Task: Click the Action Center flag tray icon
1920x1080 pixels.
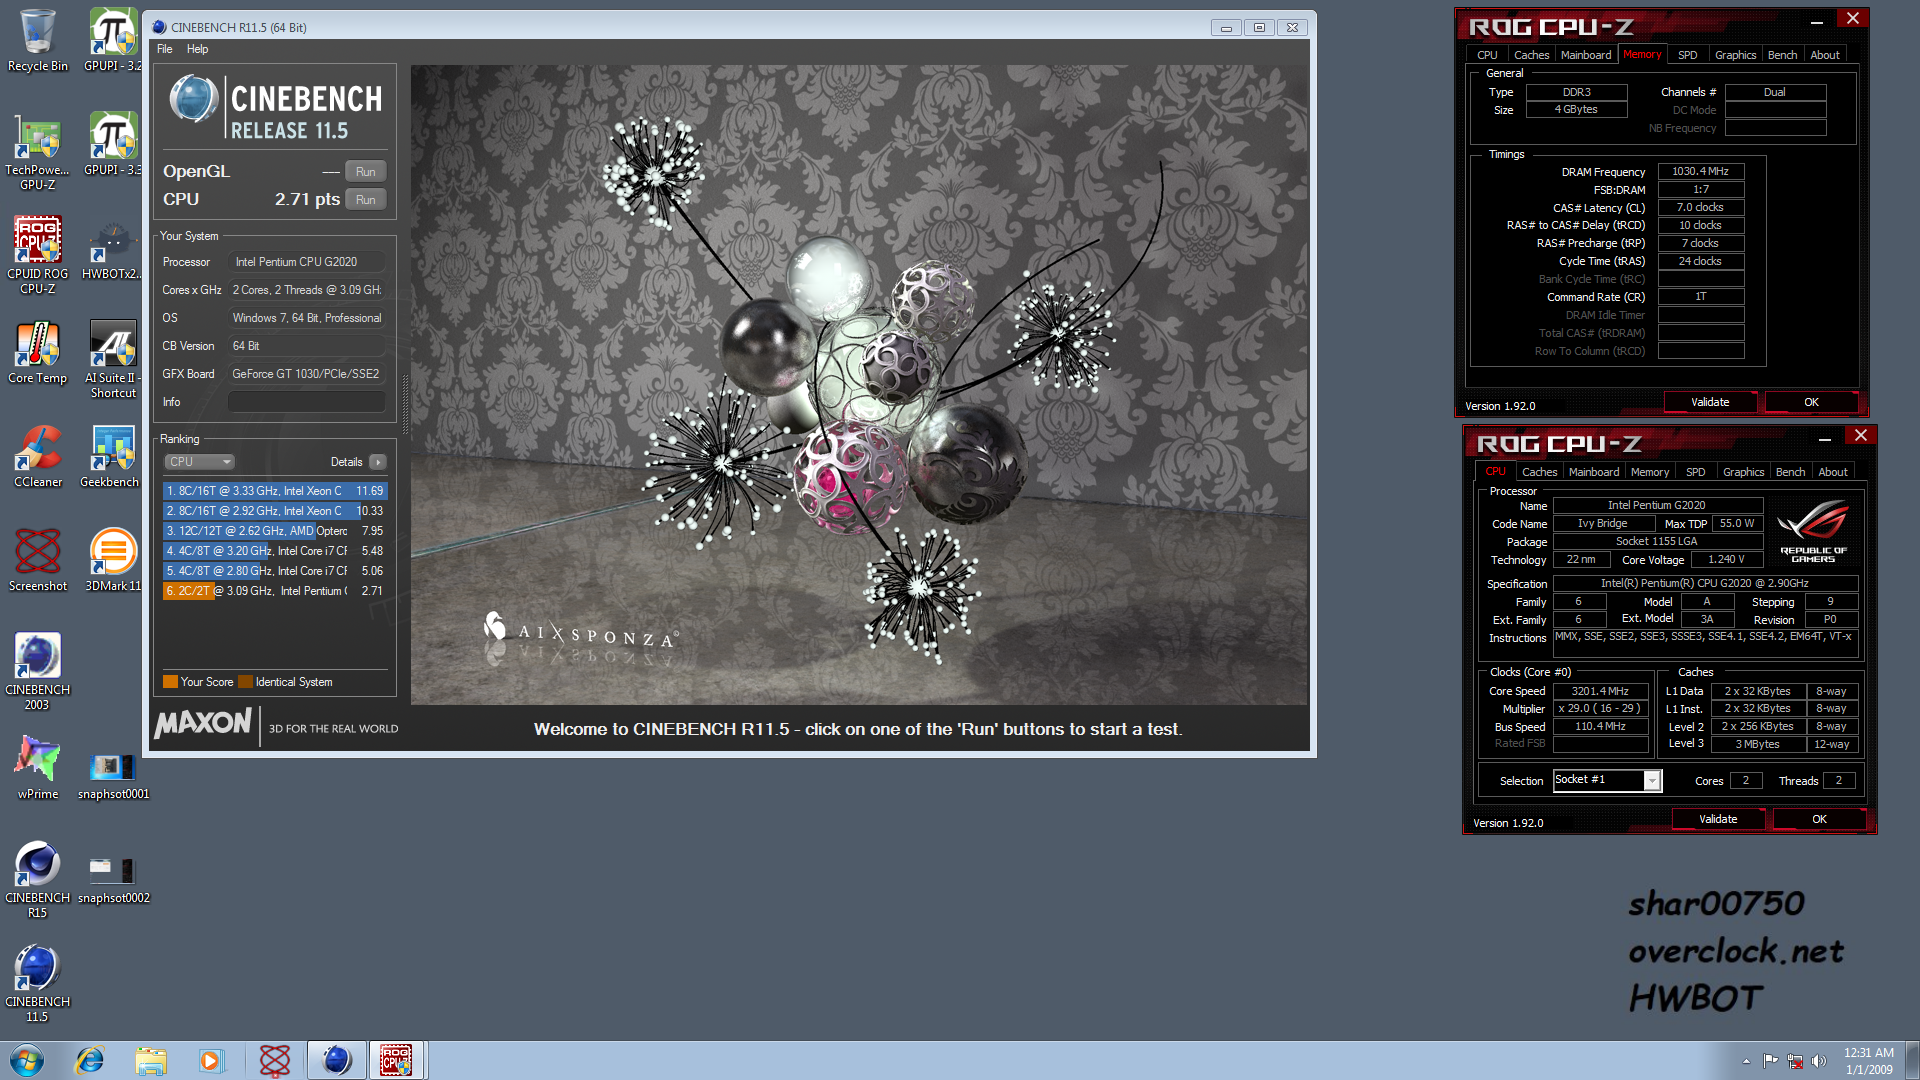Action: 1770,1061
